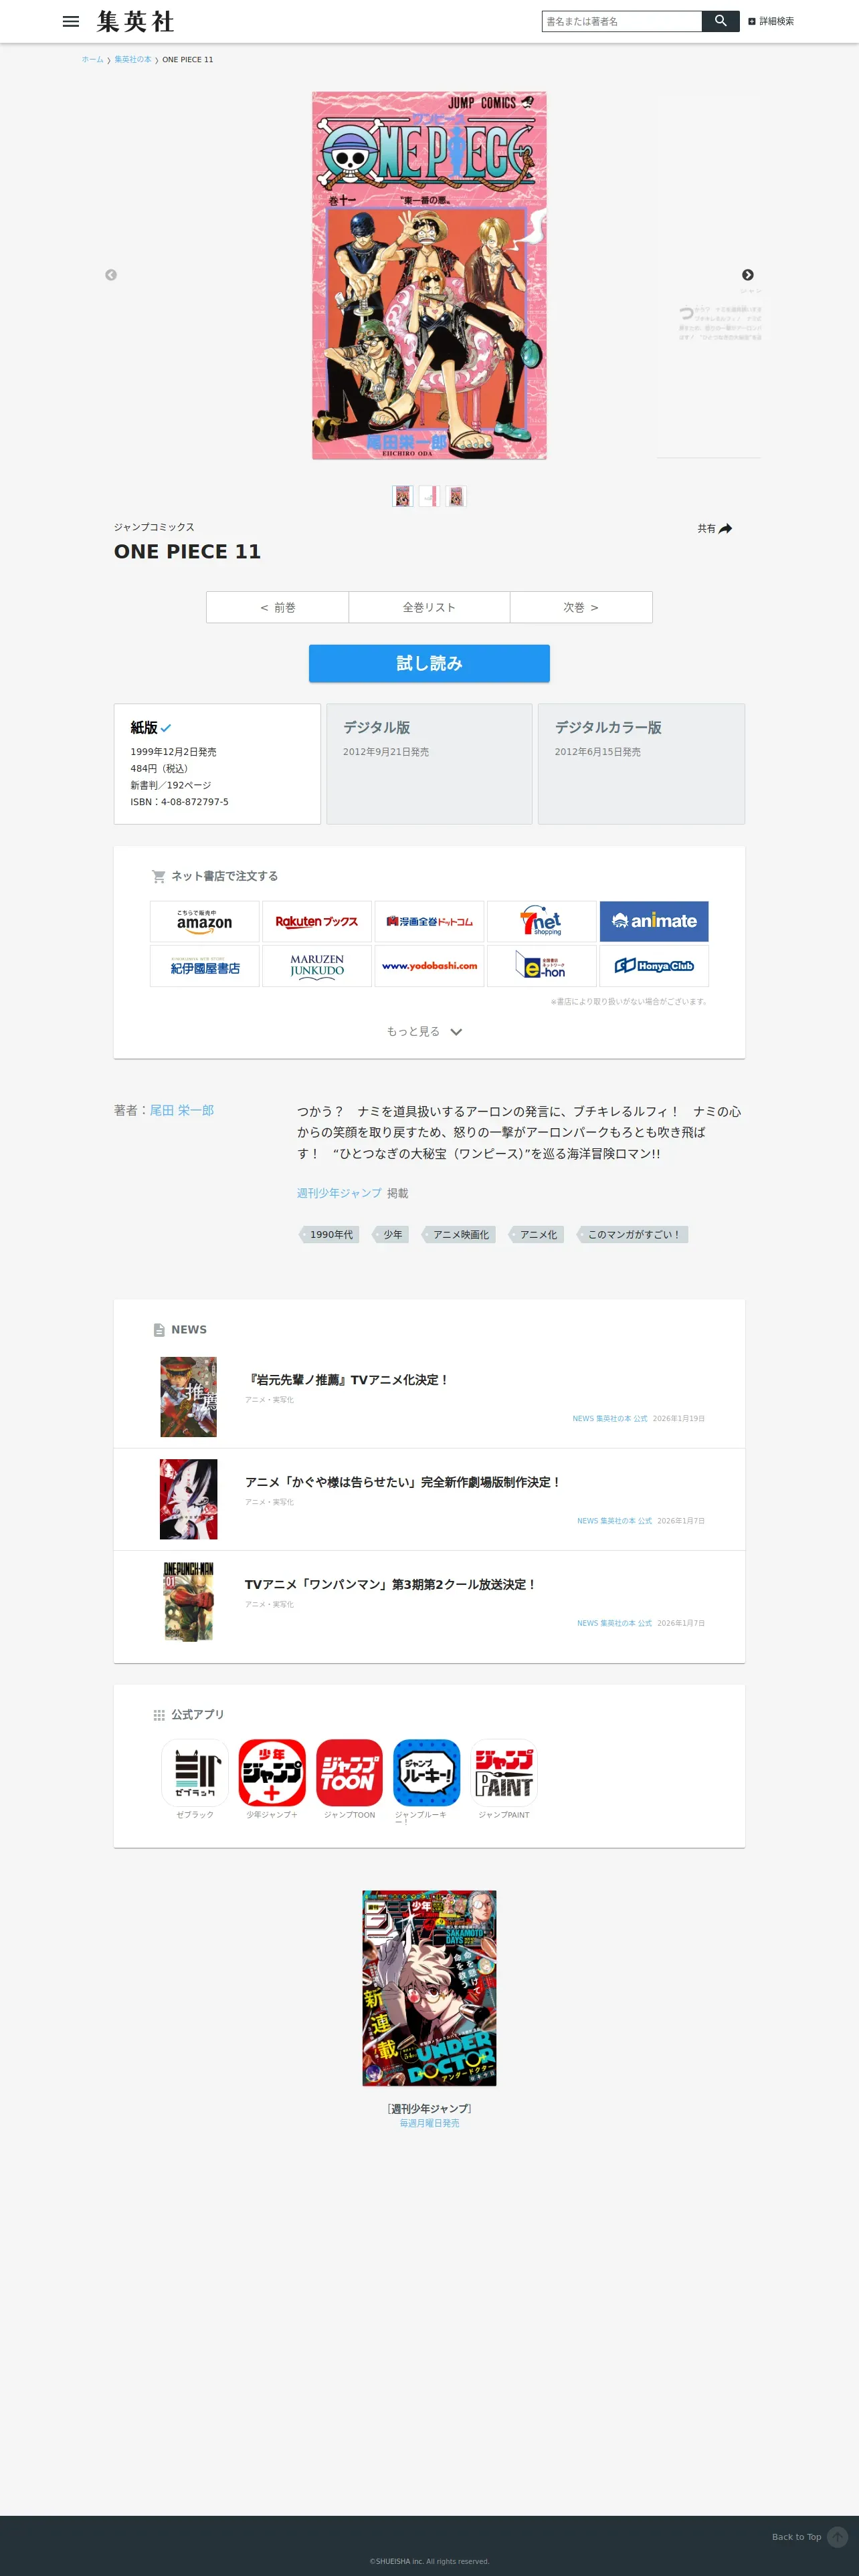Viewport: 859px width, 2576px height.
Task: Go to previous volume (前巻)
Action: 278,607
